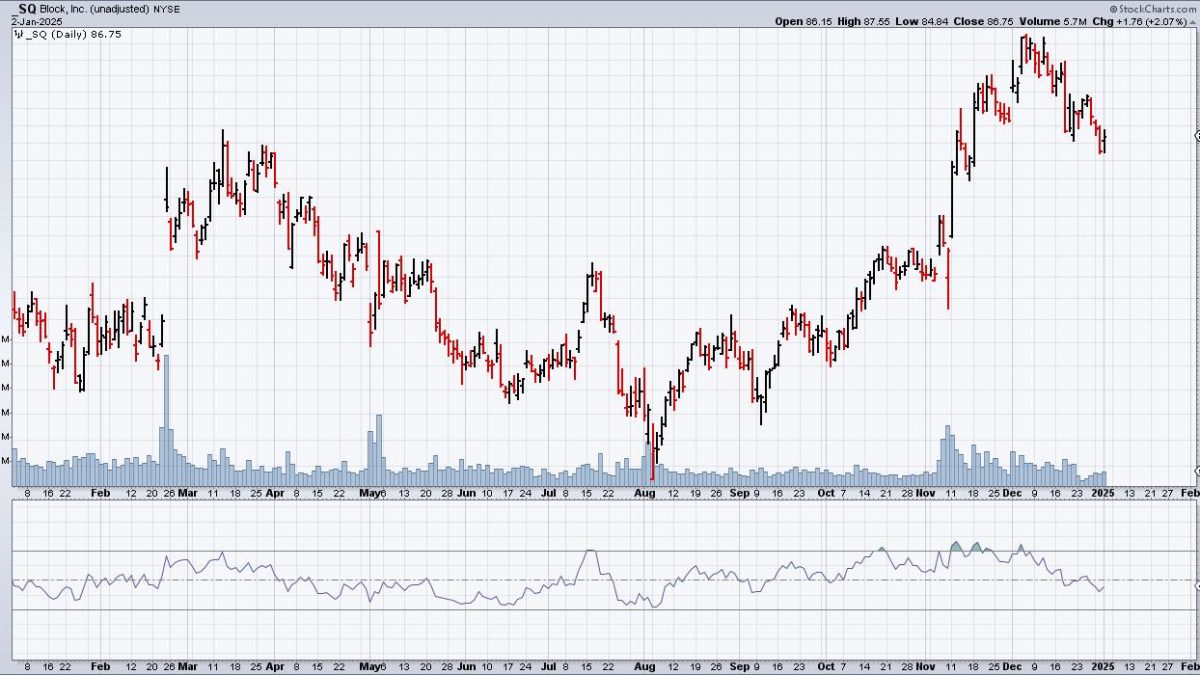Click the 2025 label on the indicator panel date axis

(x=1102, y=665)
